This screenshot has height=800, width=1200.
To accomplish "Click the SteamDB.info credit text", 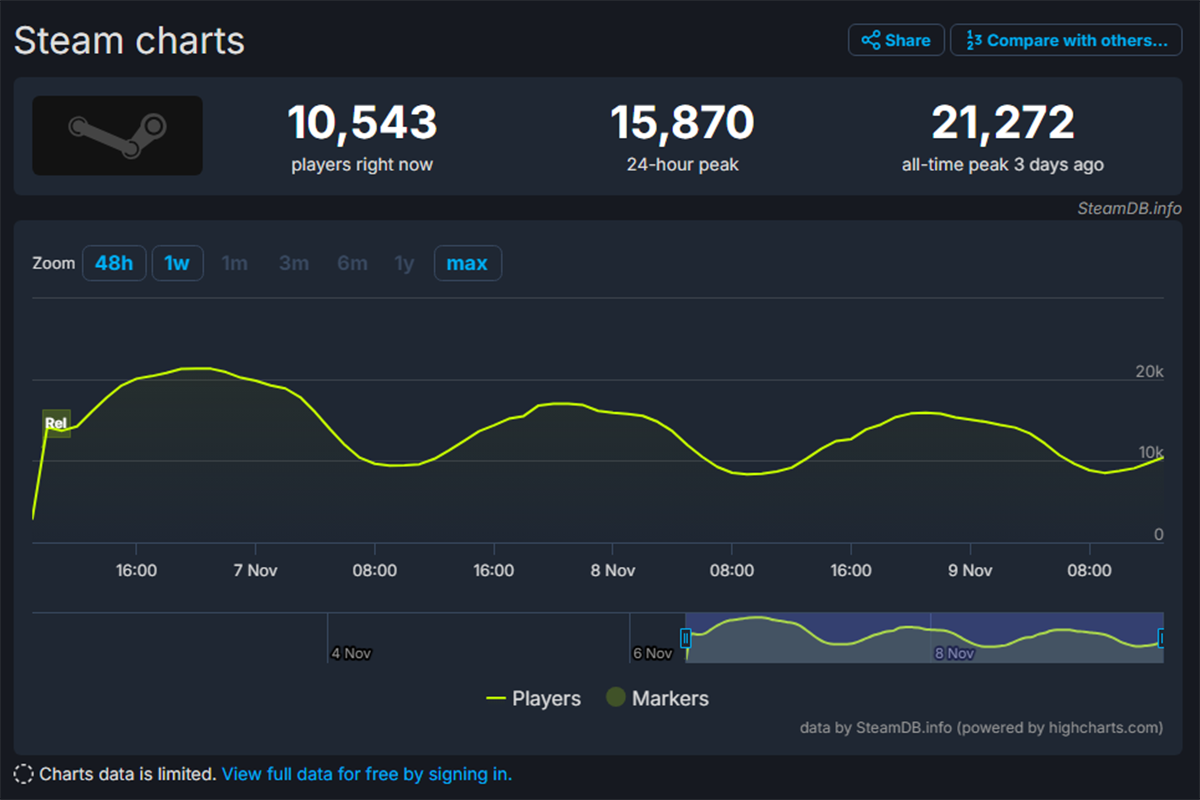I will pyautogui.click(x=1129, y=208).
